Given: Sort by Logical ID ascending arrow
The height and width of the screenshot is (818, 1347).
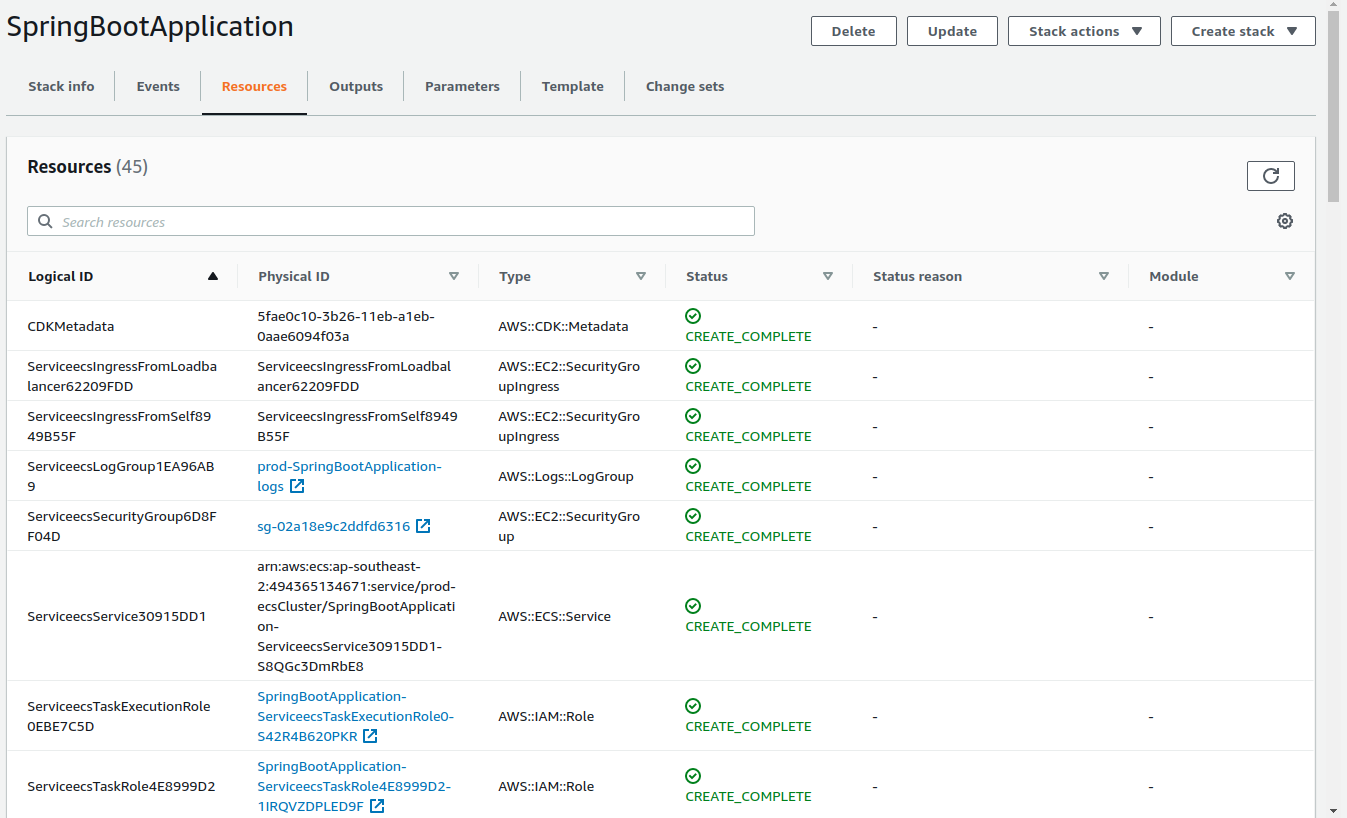Looking at the screenshot, I should [x=212, y=276].
